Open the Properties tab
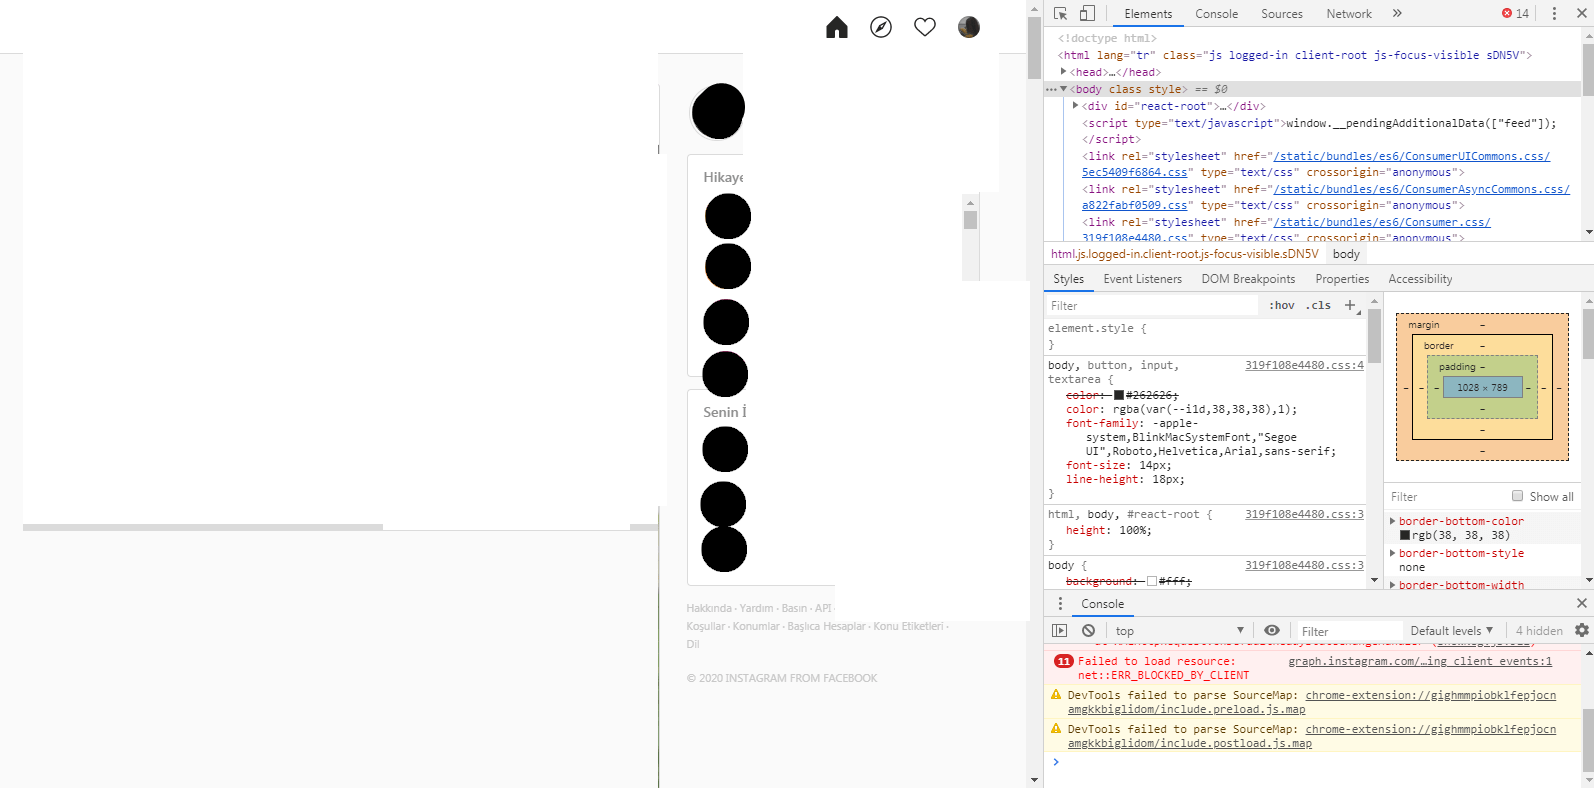Viewport: 1594px width, 788px height. (1342, 279)
